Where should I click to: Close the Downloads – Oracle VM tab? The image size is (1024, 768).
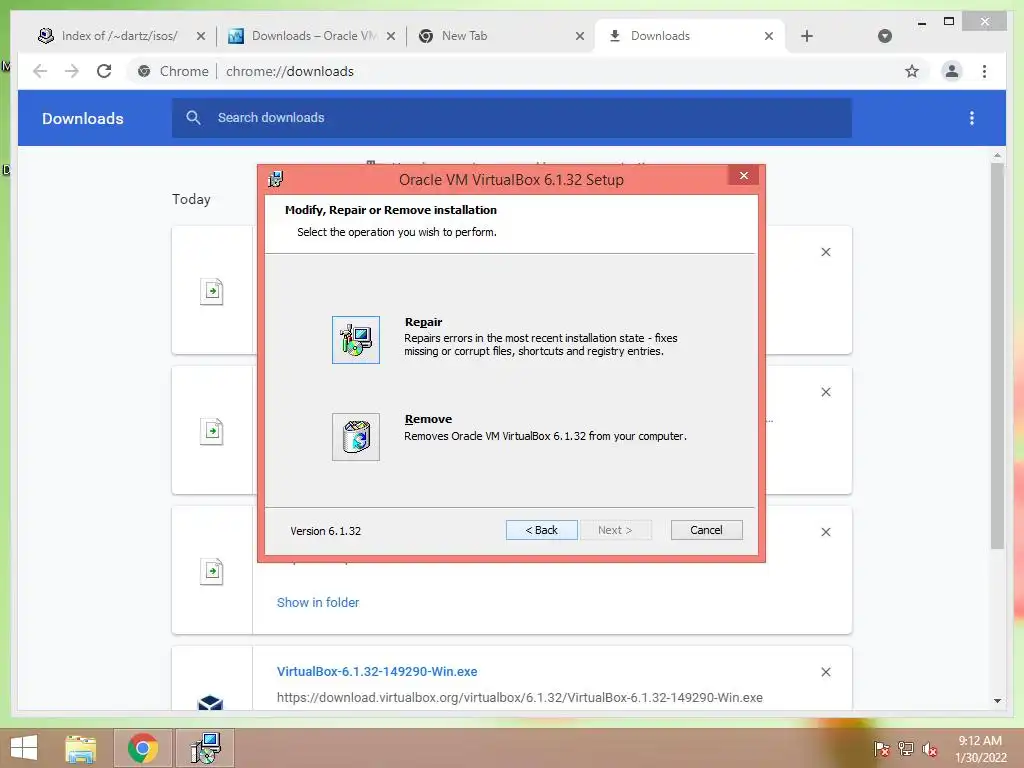click(x=391, y=36)
